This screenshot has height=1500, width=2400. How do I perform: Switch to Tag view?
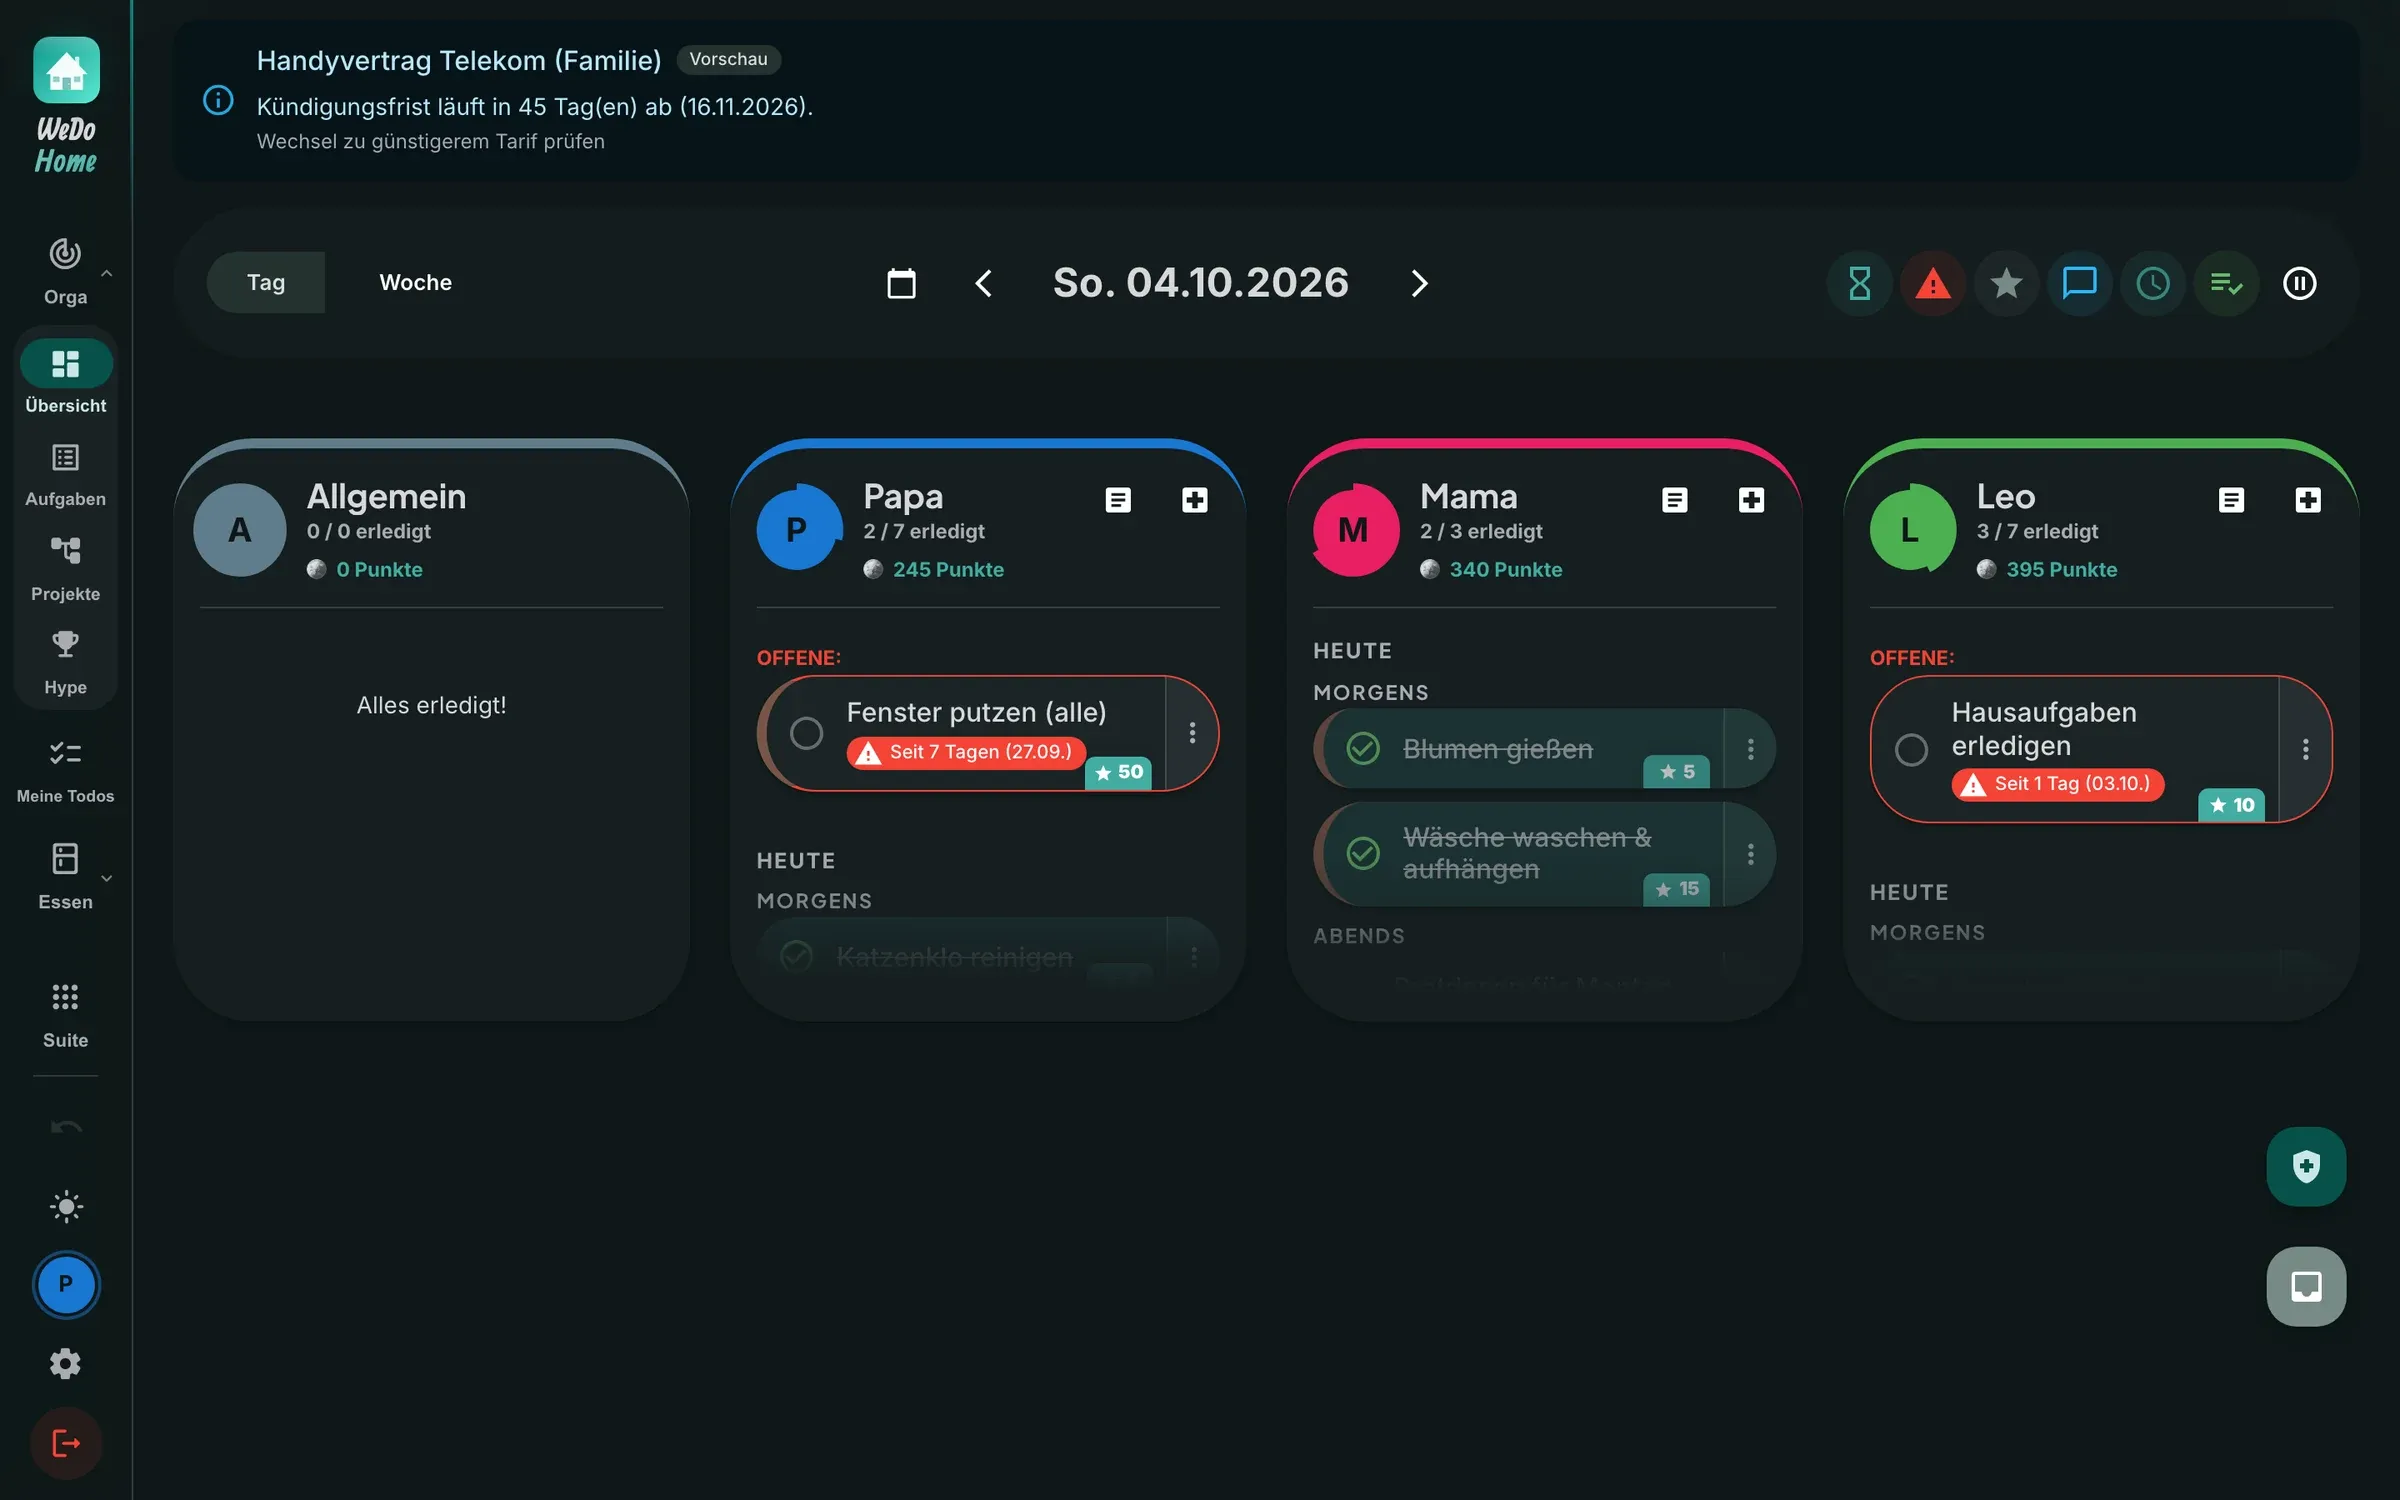pos(266,282)
